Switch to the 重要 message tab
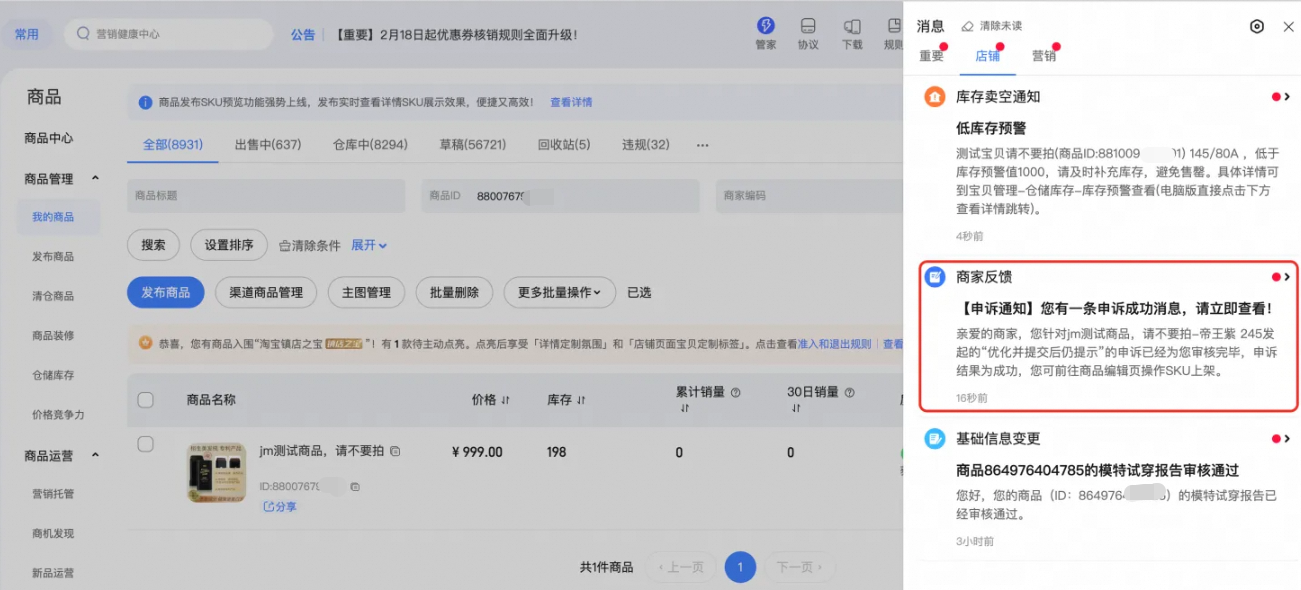This screenshot has height=590, width=1301. click(931, 56)
